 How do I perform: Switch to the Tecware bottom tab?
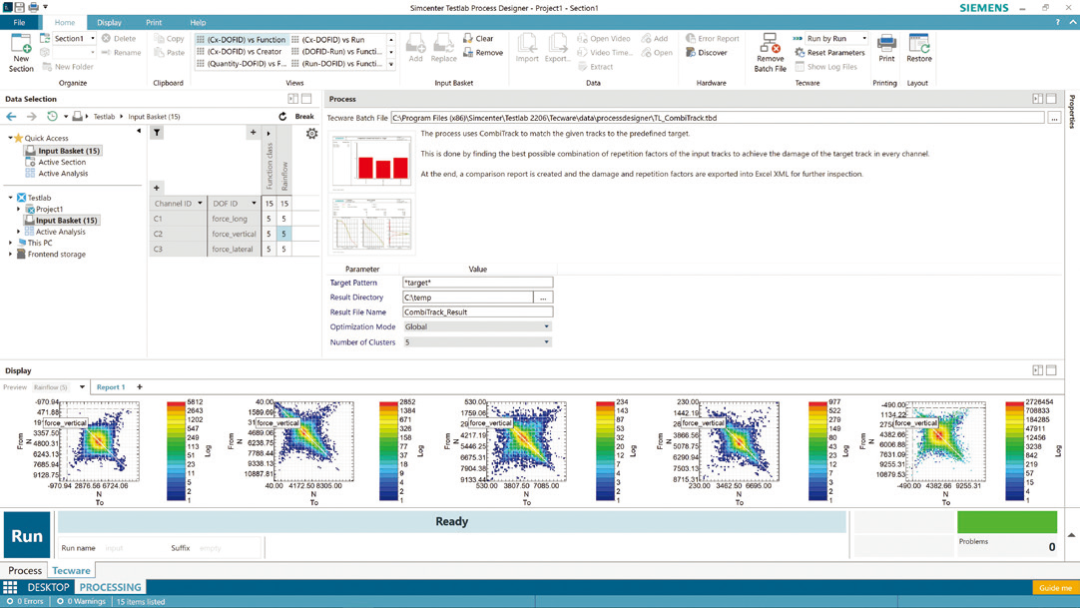pyautogui.click(x=71, y=570)
